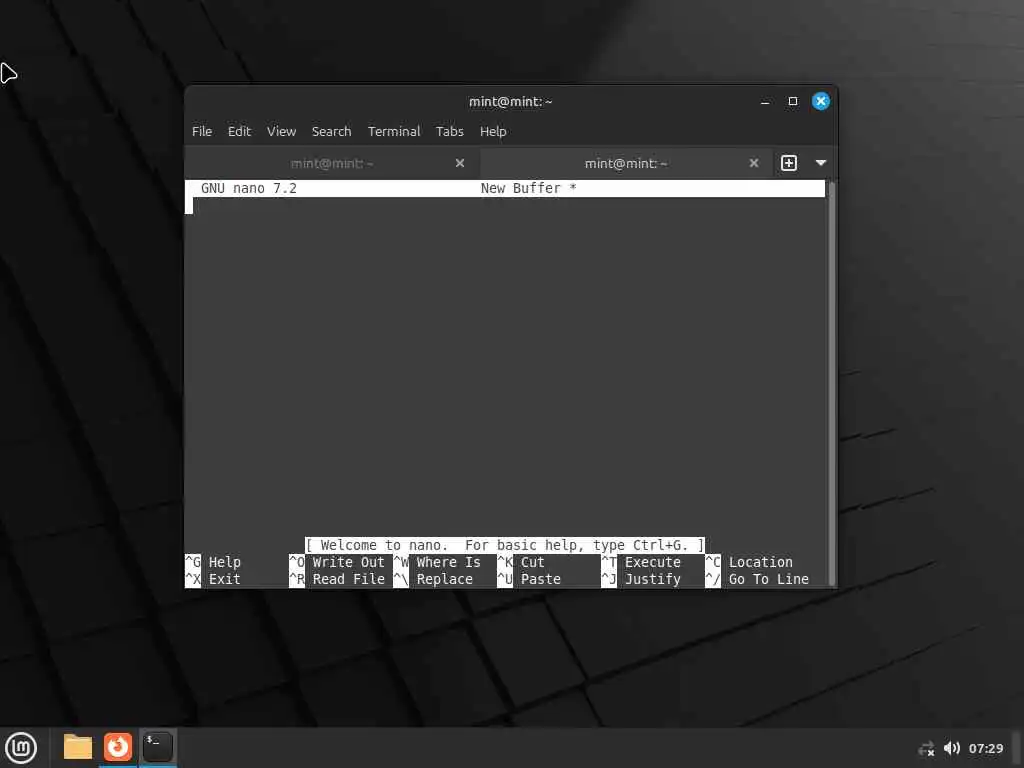1024x768 pixels.
Task: Open Firefox from the taskbar
Action: click(x=118, y=747)
